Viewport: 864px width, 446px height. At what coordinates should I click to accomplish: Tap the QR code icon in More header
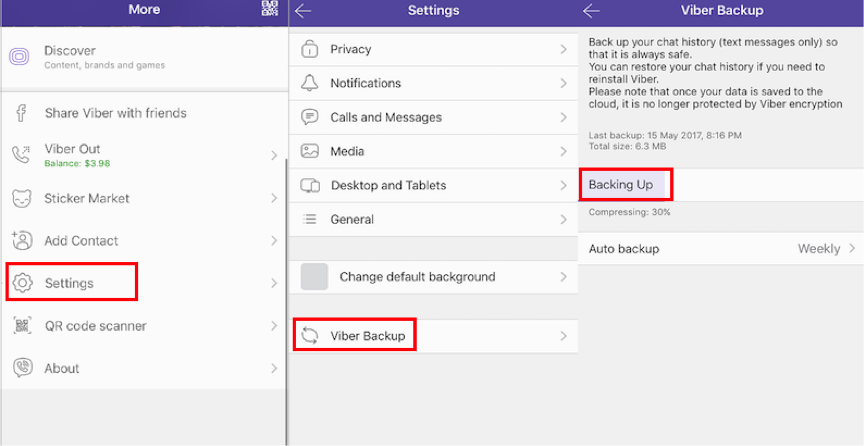[269, 9]
